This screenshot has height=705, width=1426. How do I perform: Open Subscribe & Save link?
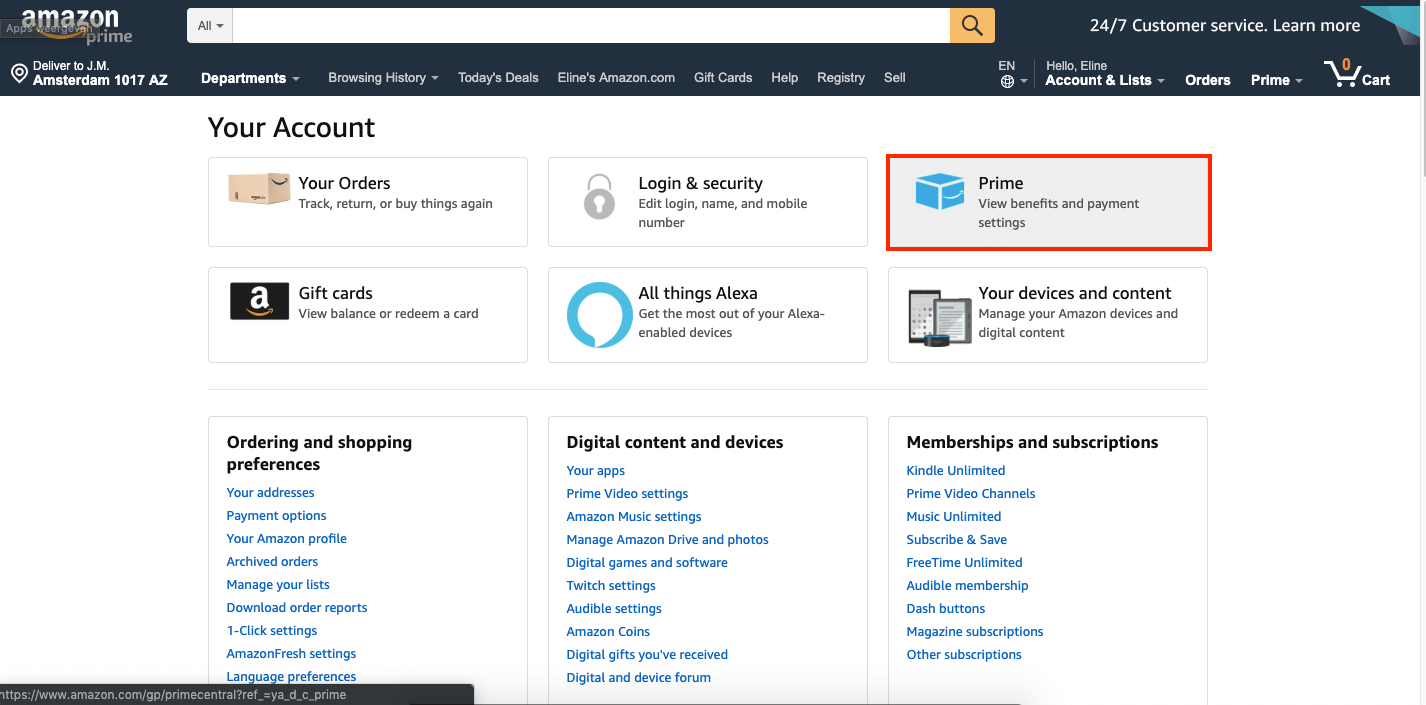pyautogui.click(x=957, y=539)
